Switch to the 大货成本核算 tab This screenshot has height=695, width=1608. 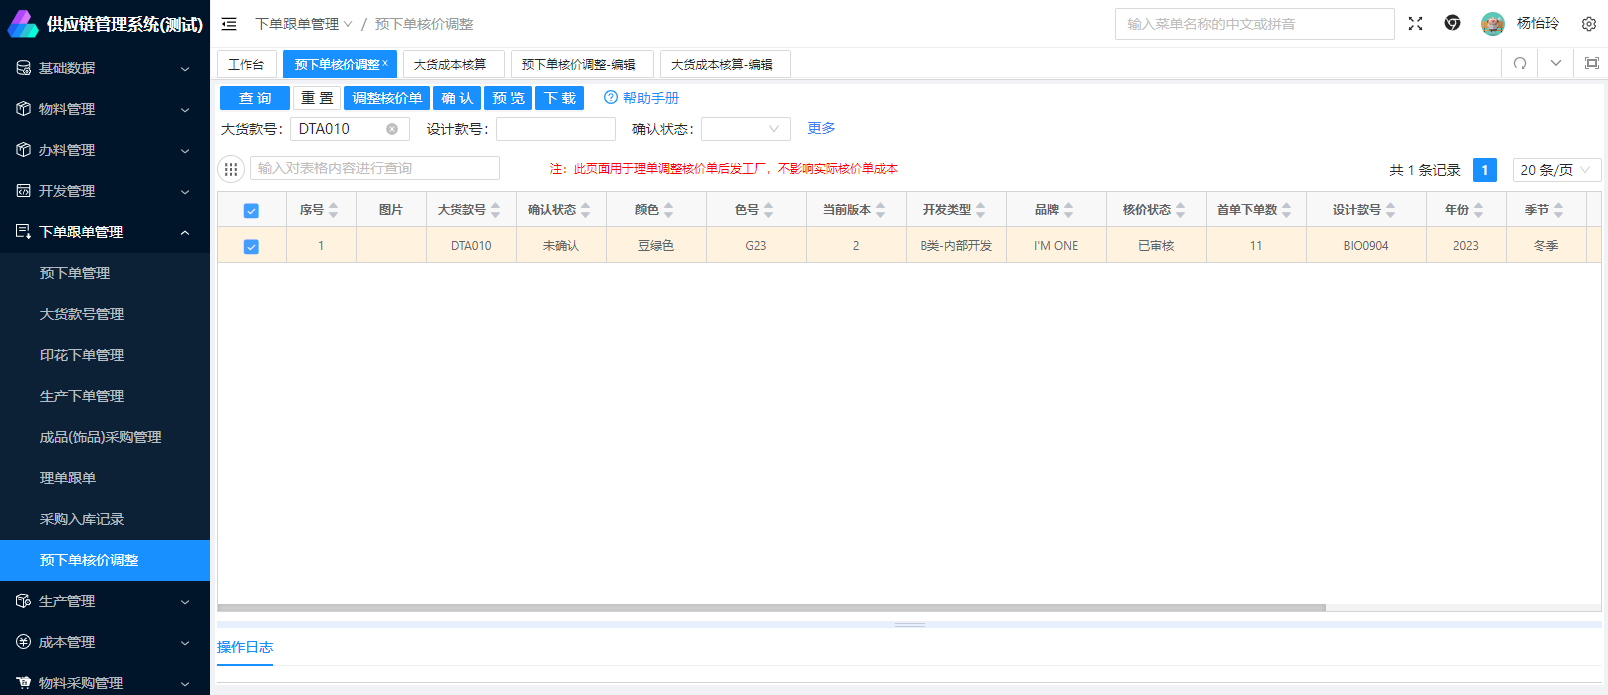pyautogui.click(x=450, y=64)
